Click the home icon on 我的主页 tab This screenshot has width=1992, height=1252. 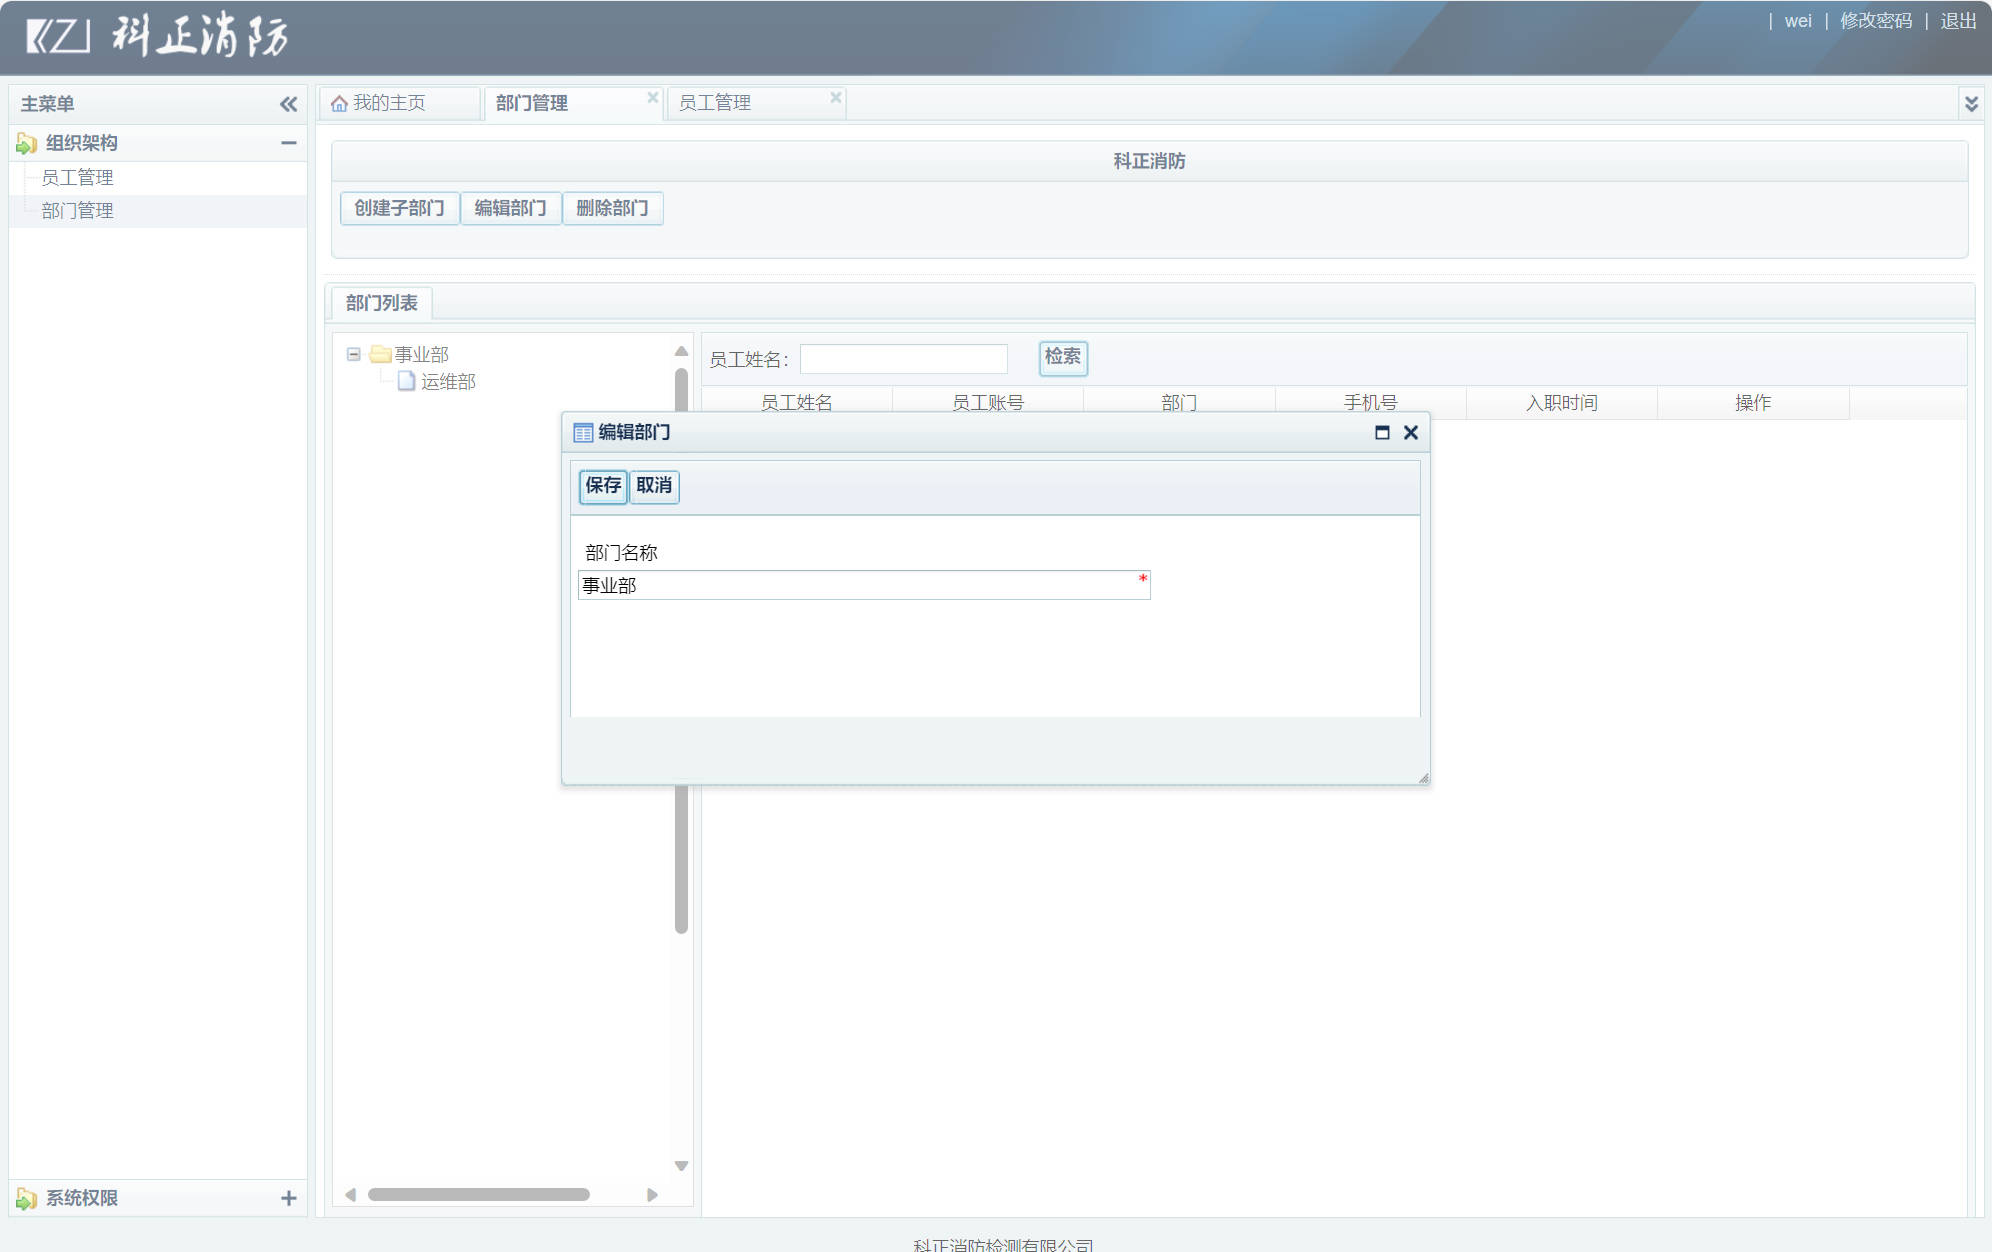[341, 101]
